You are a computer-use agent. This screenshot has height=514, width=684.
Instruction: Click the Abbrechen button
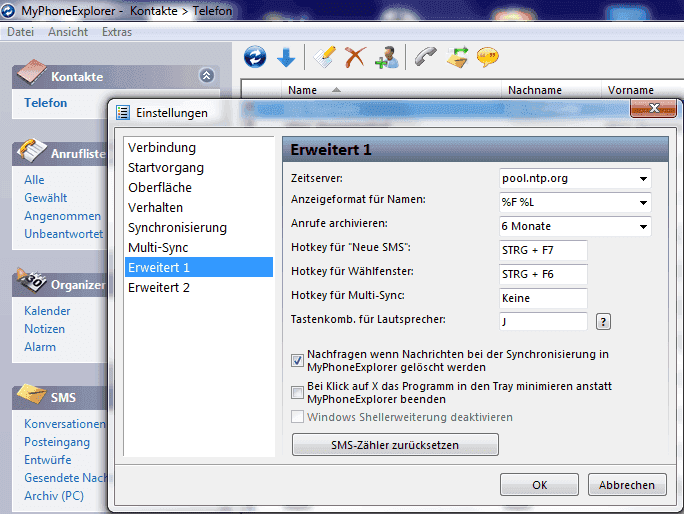pos(627,485)
